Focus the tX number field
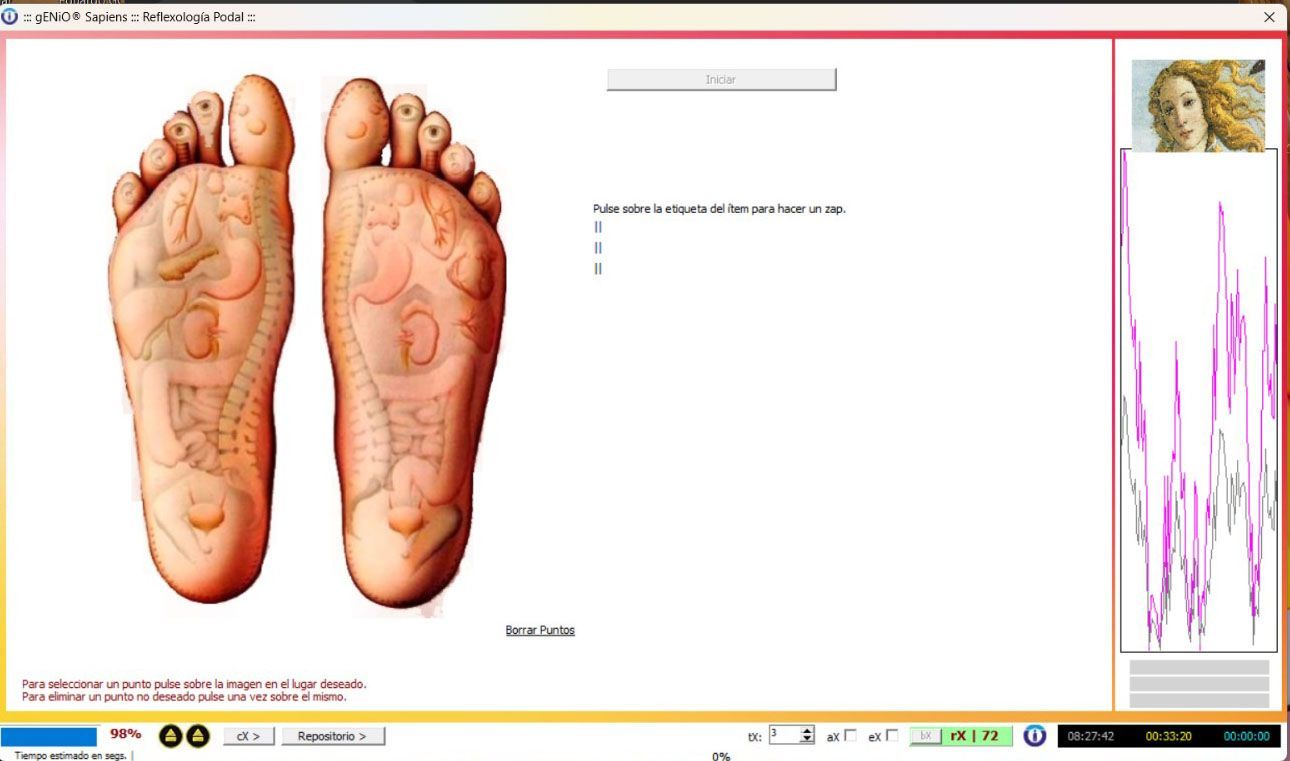The width and height of the screenshot is (1290, 761). pos(784,735)
